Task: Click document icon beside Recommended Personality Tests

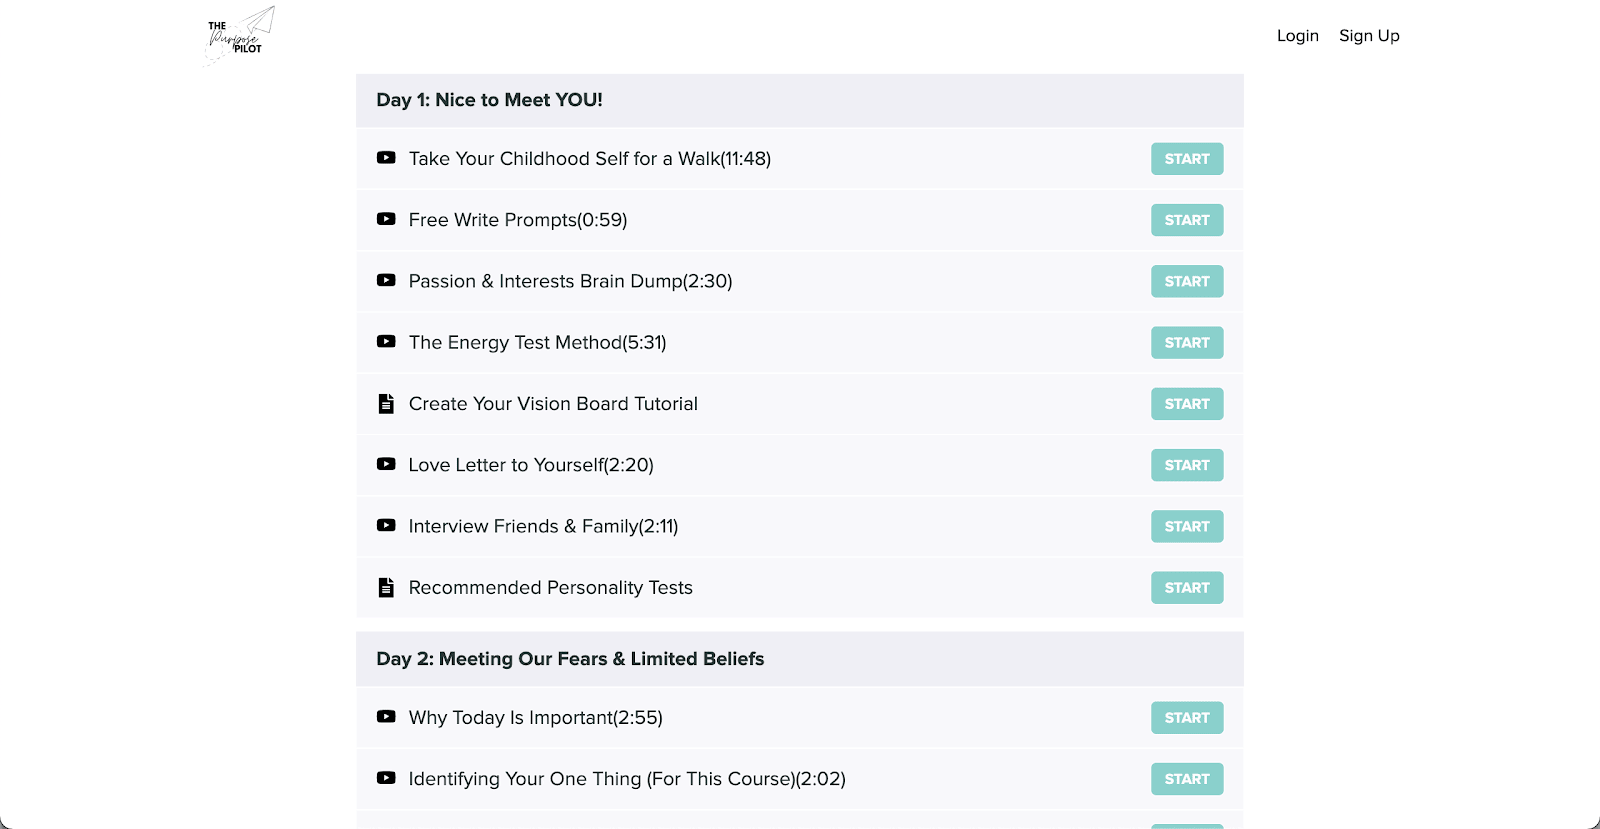Action: tap(386, 587)
